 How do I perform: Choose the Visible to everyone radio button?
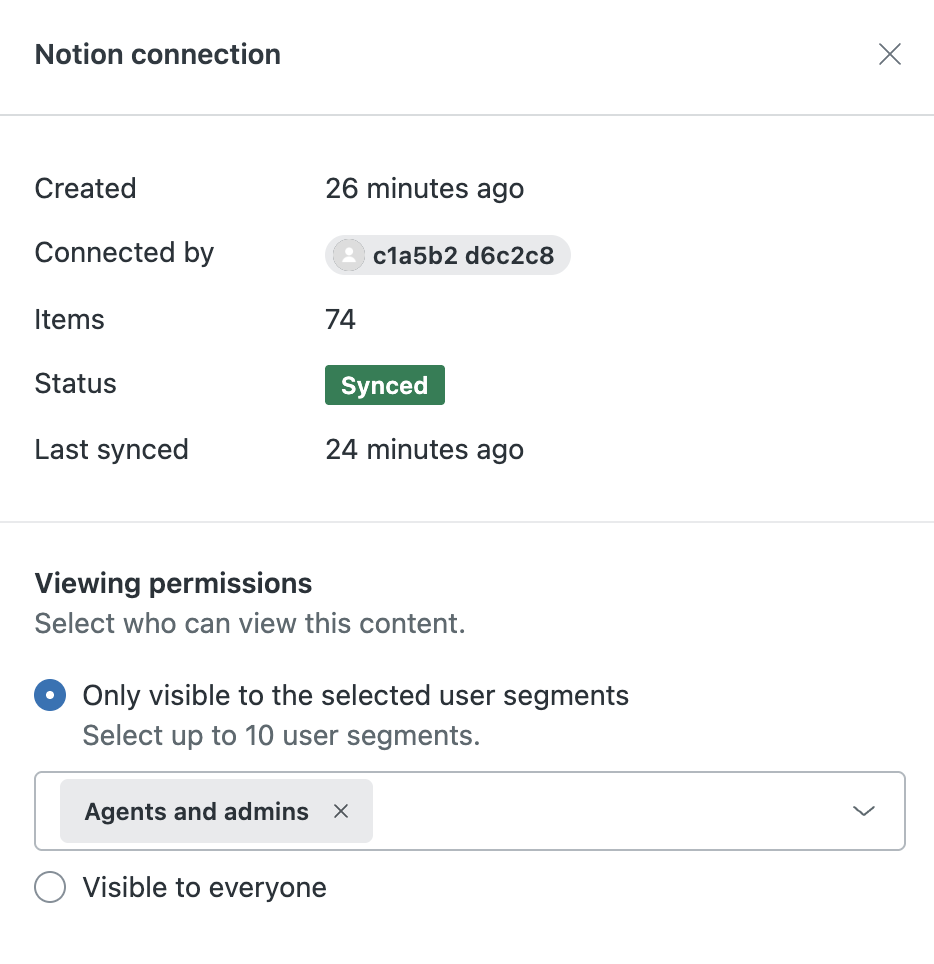click(50, 887)
